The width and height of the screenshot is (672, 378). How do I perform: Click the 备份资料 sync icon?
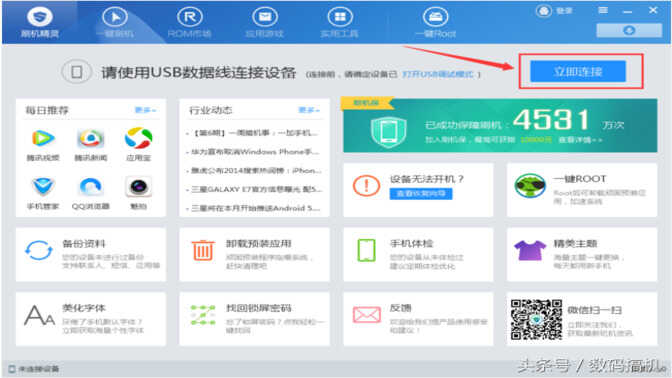(39, 250)
